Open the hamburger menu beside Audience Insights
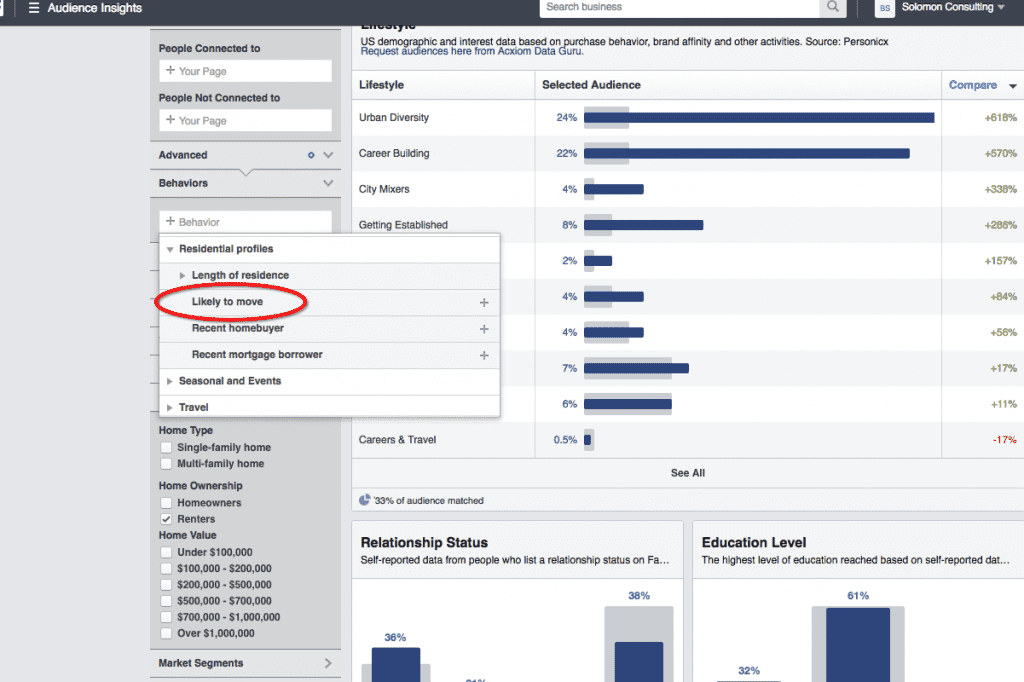Image resolution: width=1024 pixels, height=682 pixels. (34, 8)
